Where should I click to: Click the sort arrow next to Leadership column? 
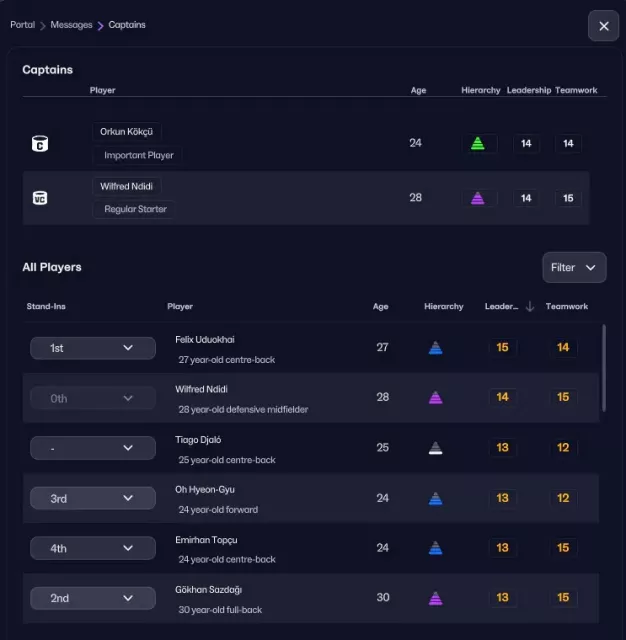point(530,306)
